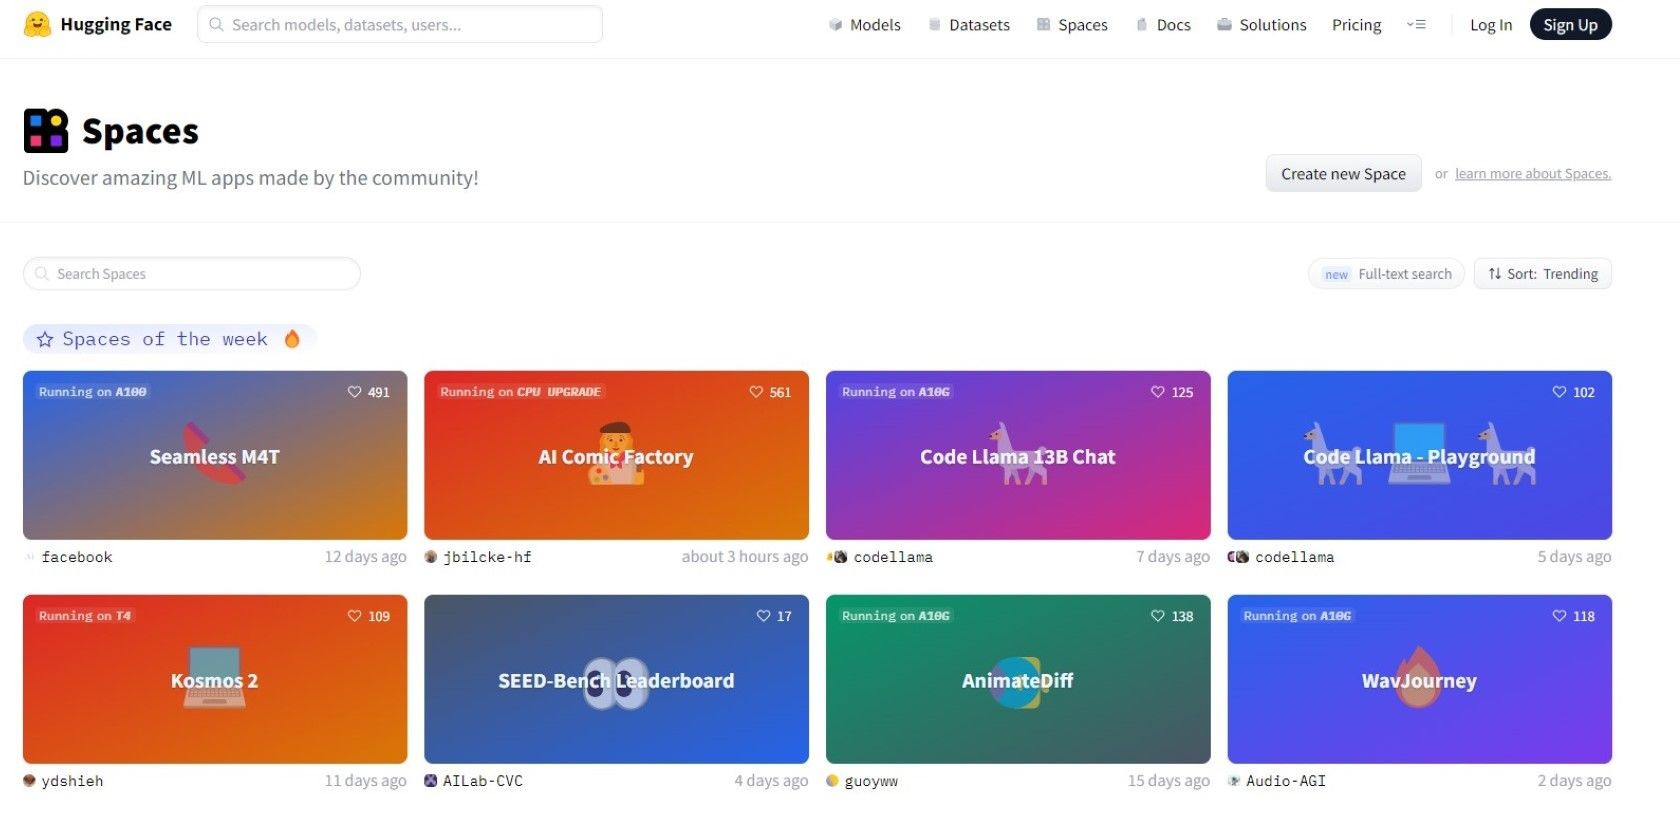This screenshot has width=1680, height=840.
Task: Click the guoyww author name
Action: (x=871, y=781)
